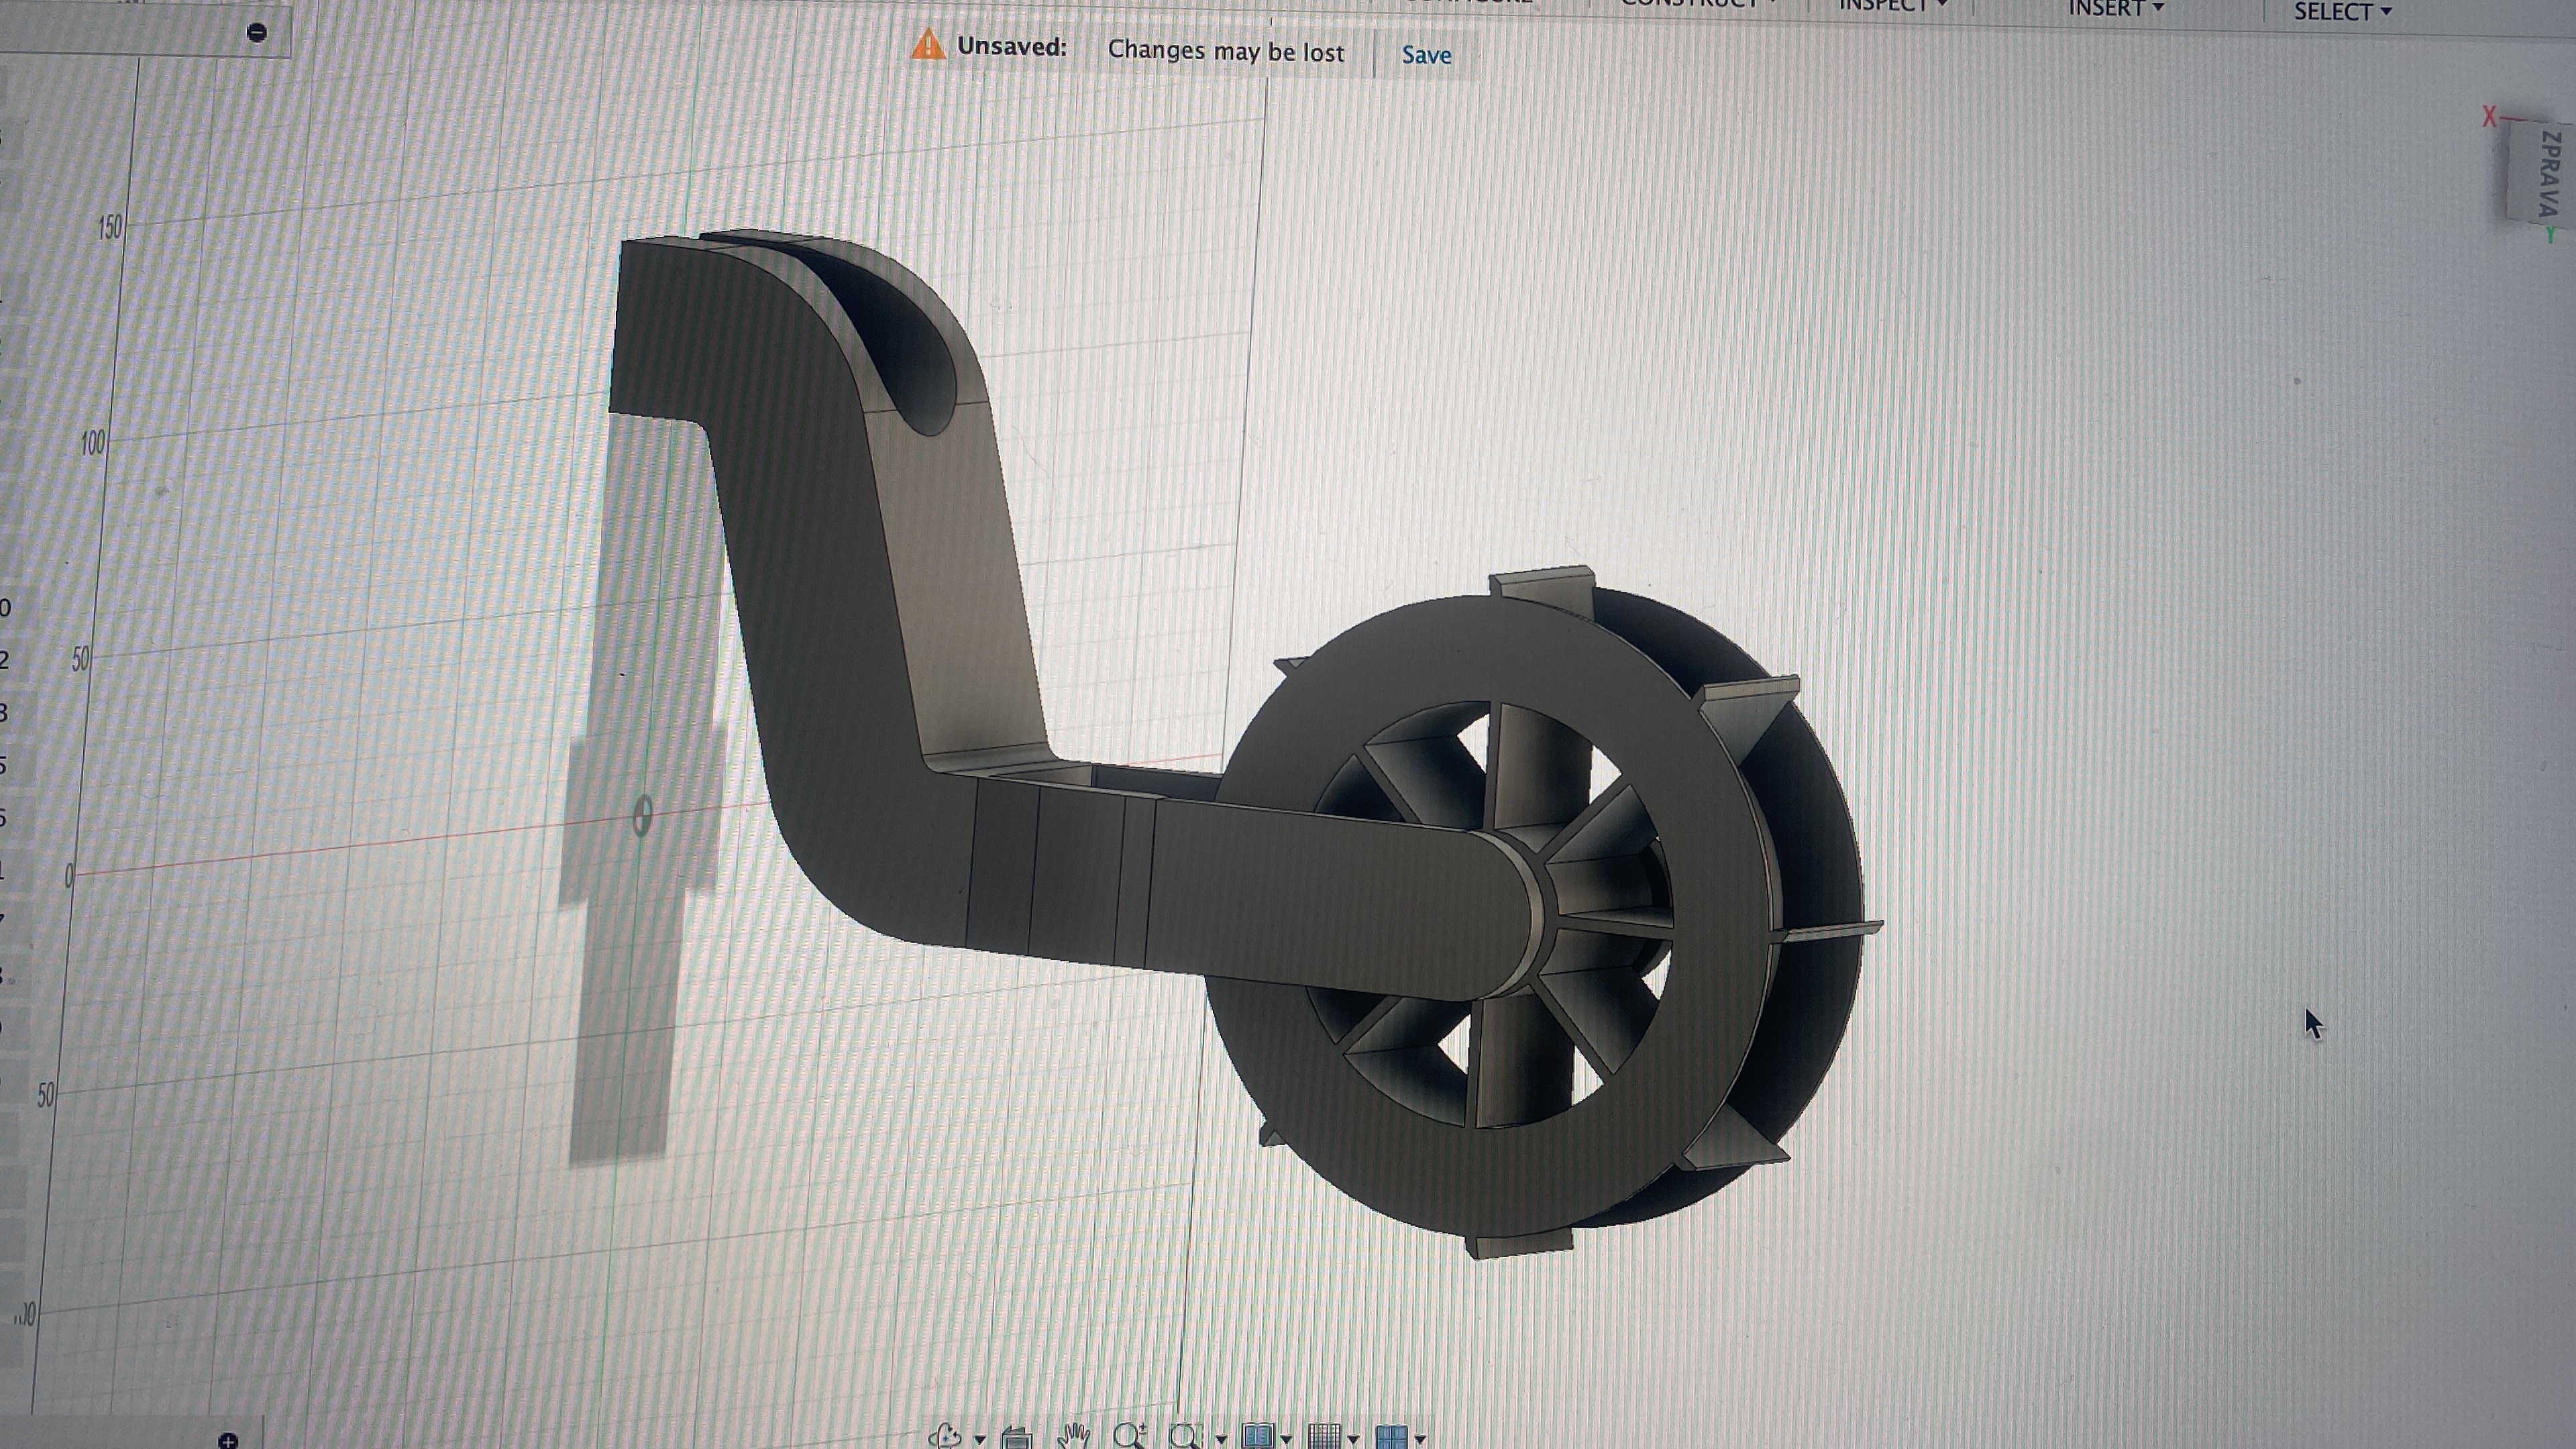This screenshot has width=2576, height=1449.
Task: Click the Orbit tool icon
Action: (944, 1436)
